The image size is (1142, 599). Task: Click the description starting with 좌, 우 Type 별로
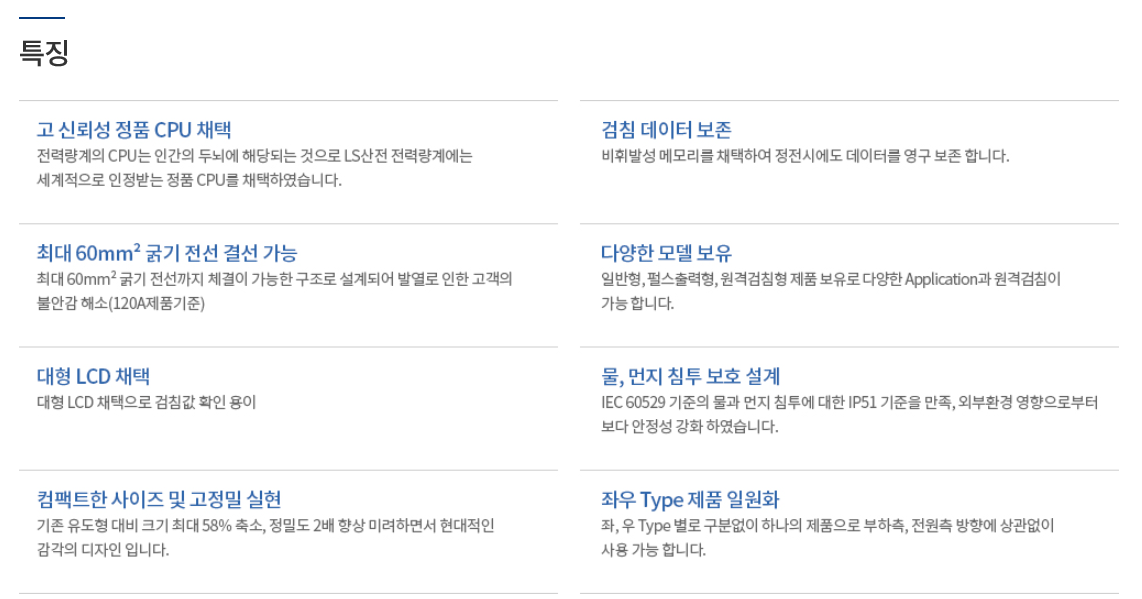click(827, 525)
